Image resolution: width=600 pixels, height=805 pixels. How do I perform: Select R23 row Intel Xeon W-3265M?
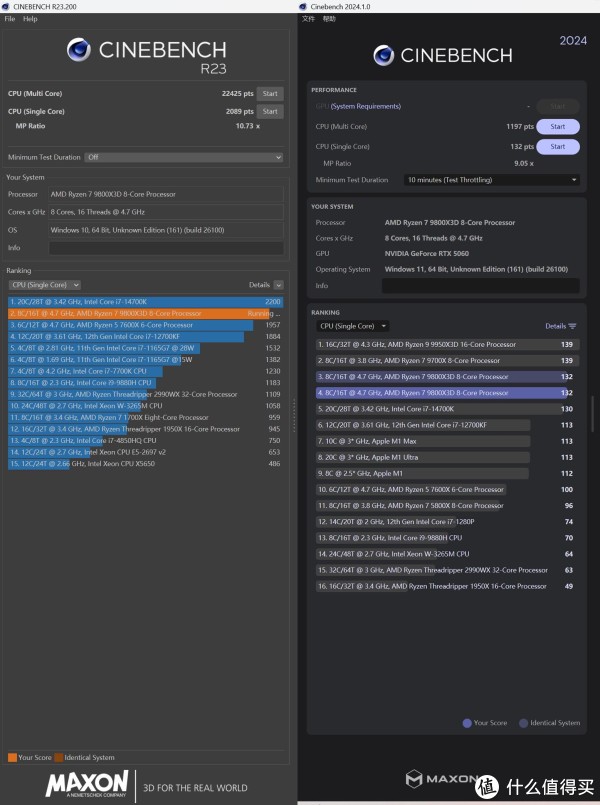(146, 406)
